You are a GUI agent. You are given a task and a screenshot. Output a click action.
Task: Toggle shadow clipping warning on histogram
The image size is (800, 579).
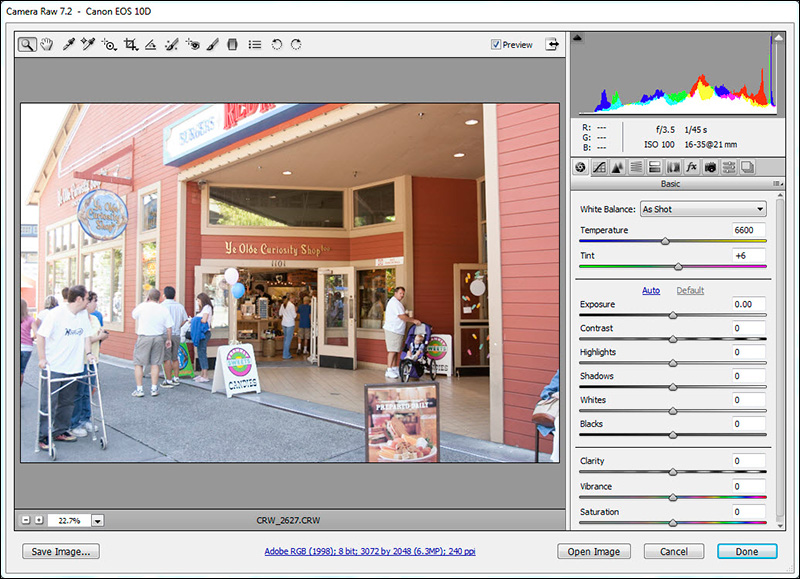pyautogui.click(x=577, y=38)
